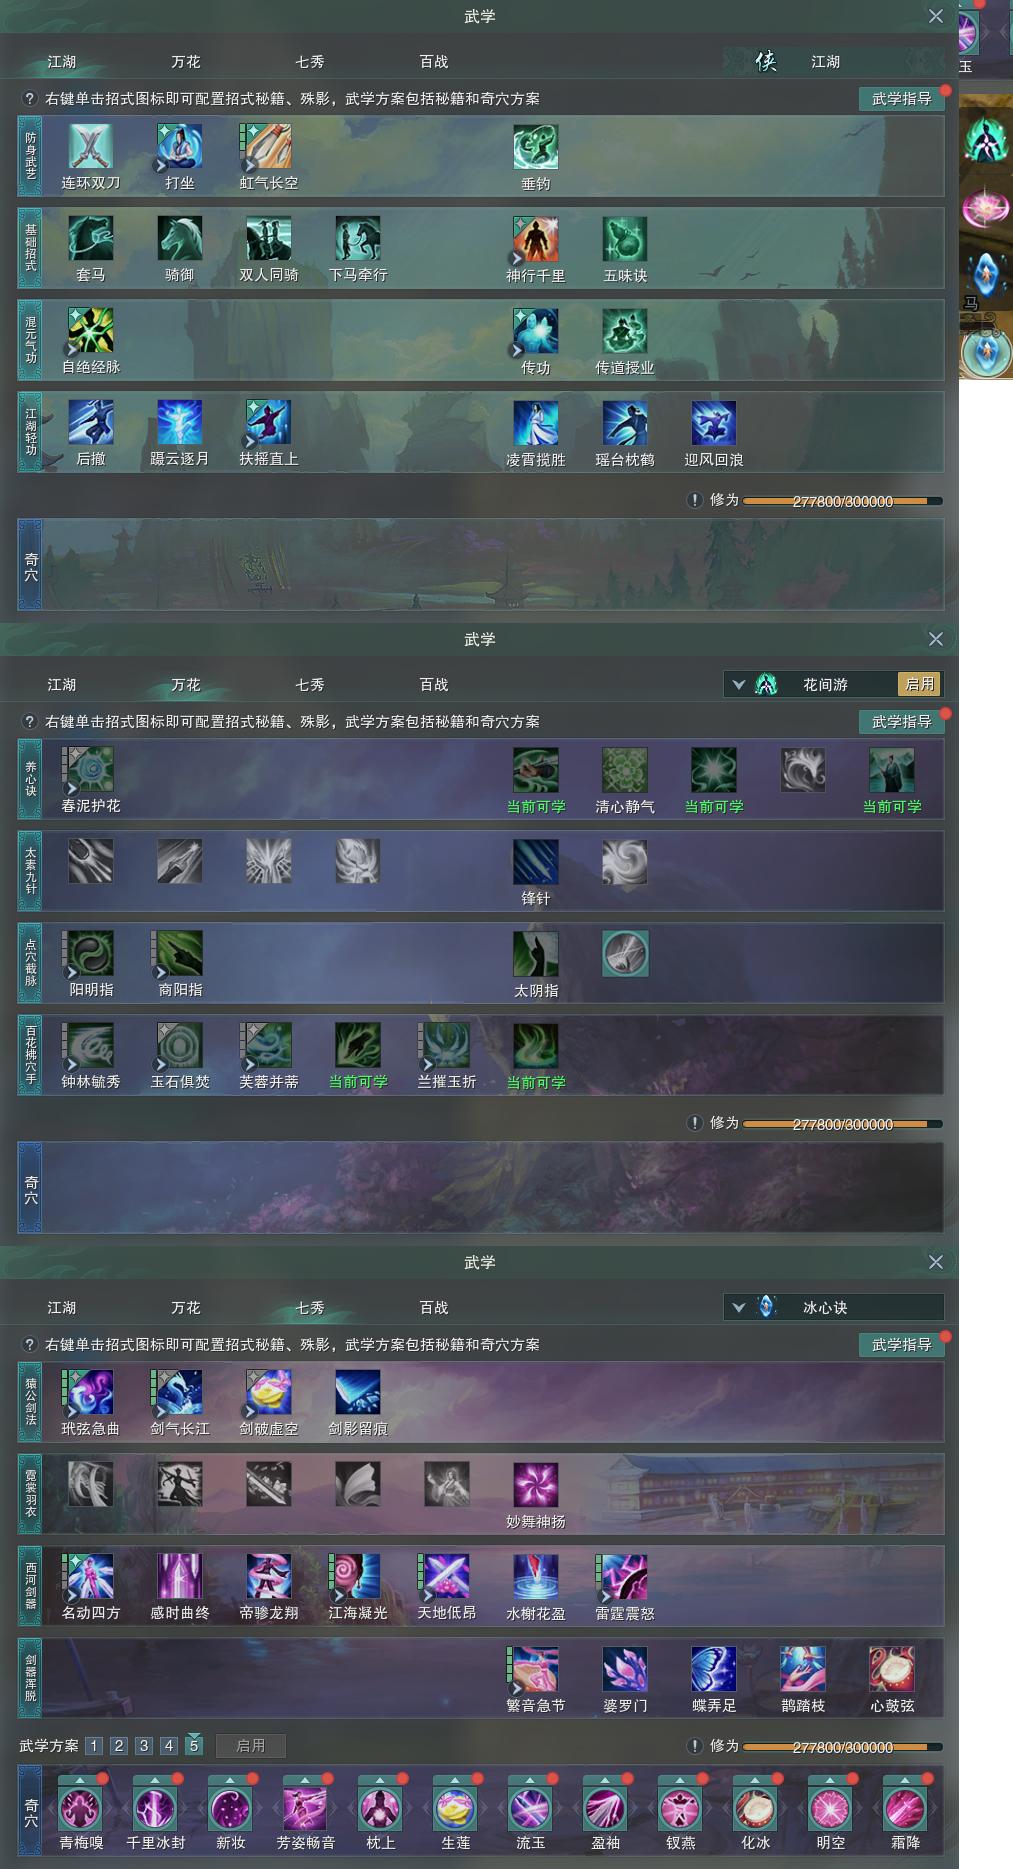The width and height of the screenshot is (1013, 1869).
Task: Select the 连环双刀 skill icon
Action: pos(91,147)
